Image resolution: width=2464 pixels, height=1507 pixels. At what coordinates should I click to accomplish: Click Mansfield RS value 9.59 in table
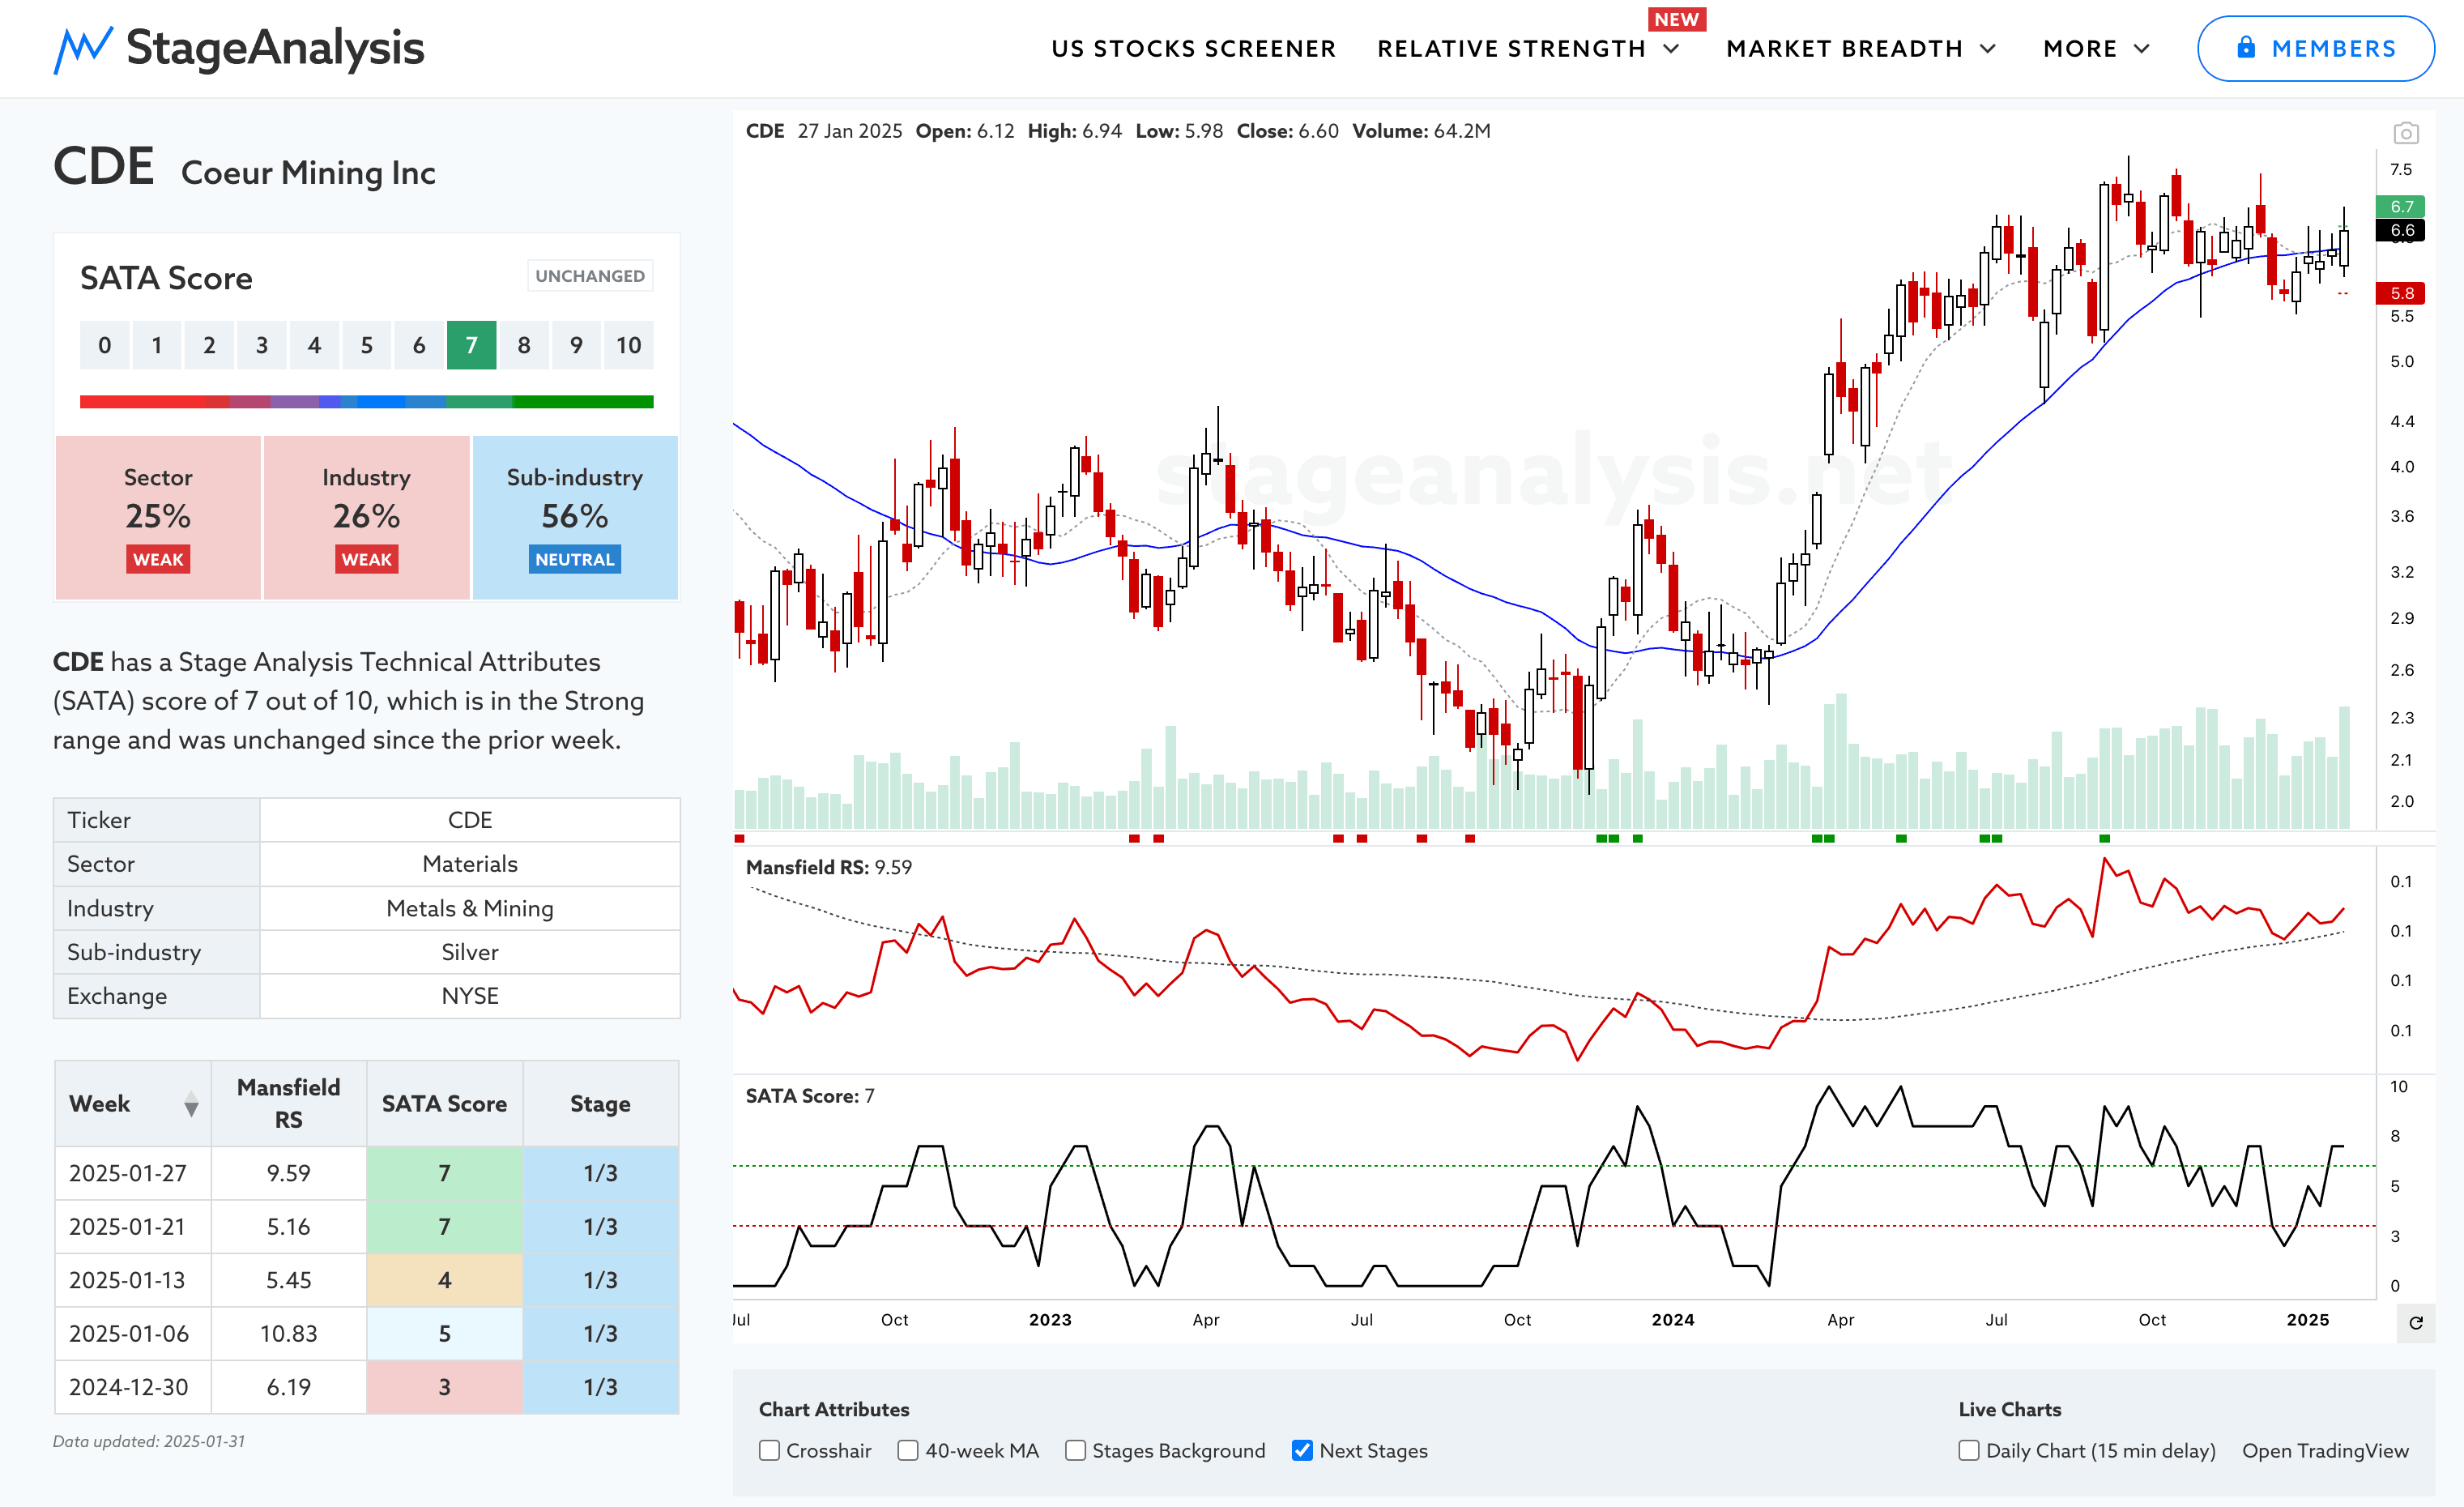pos(288,1173)
